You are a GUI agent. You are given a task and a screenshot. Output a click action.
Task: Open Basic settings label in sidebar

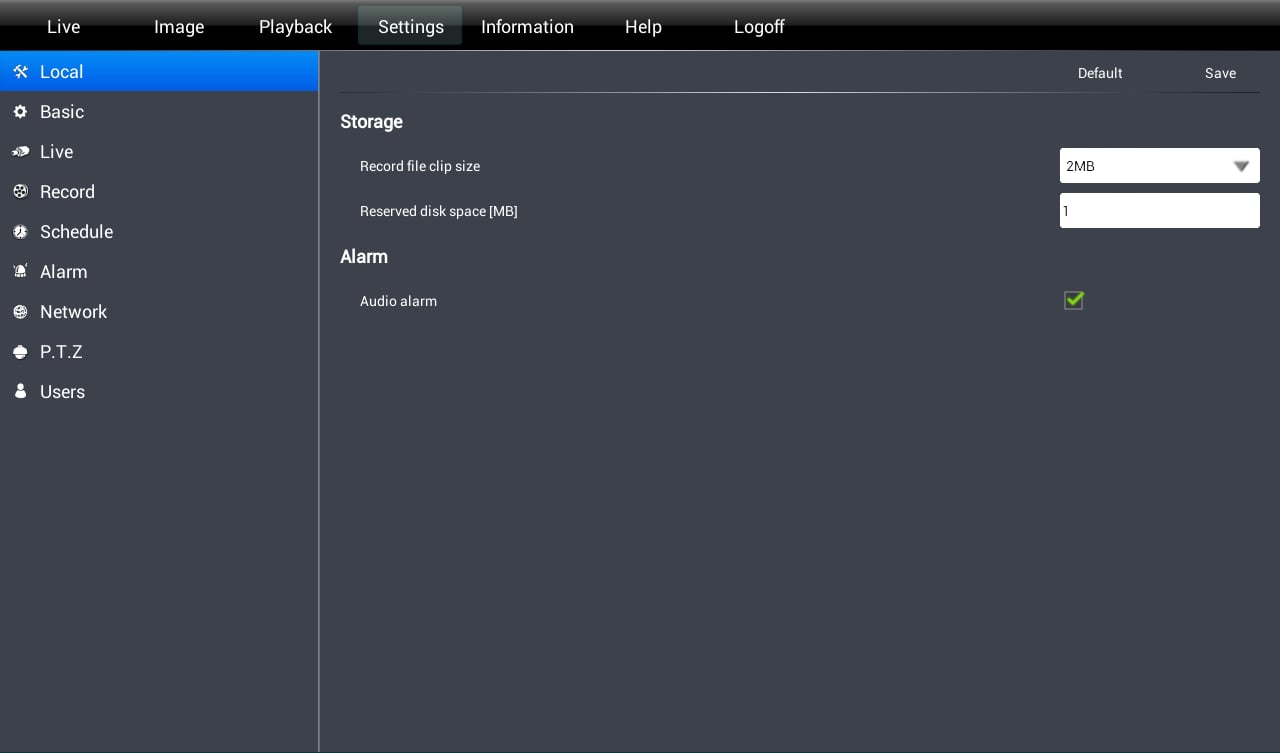coord(62,112)
